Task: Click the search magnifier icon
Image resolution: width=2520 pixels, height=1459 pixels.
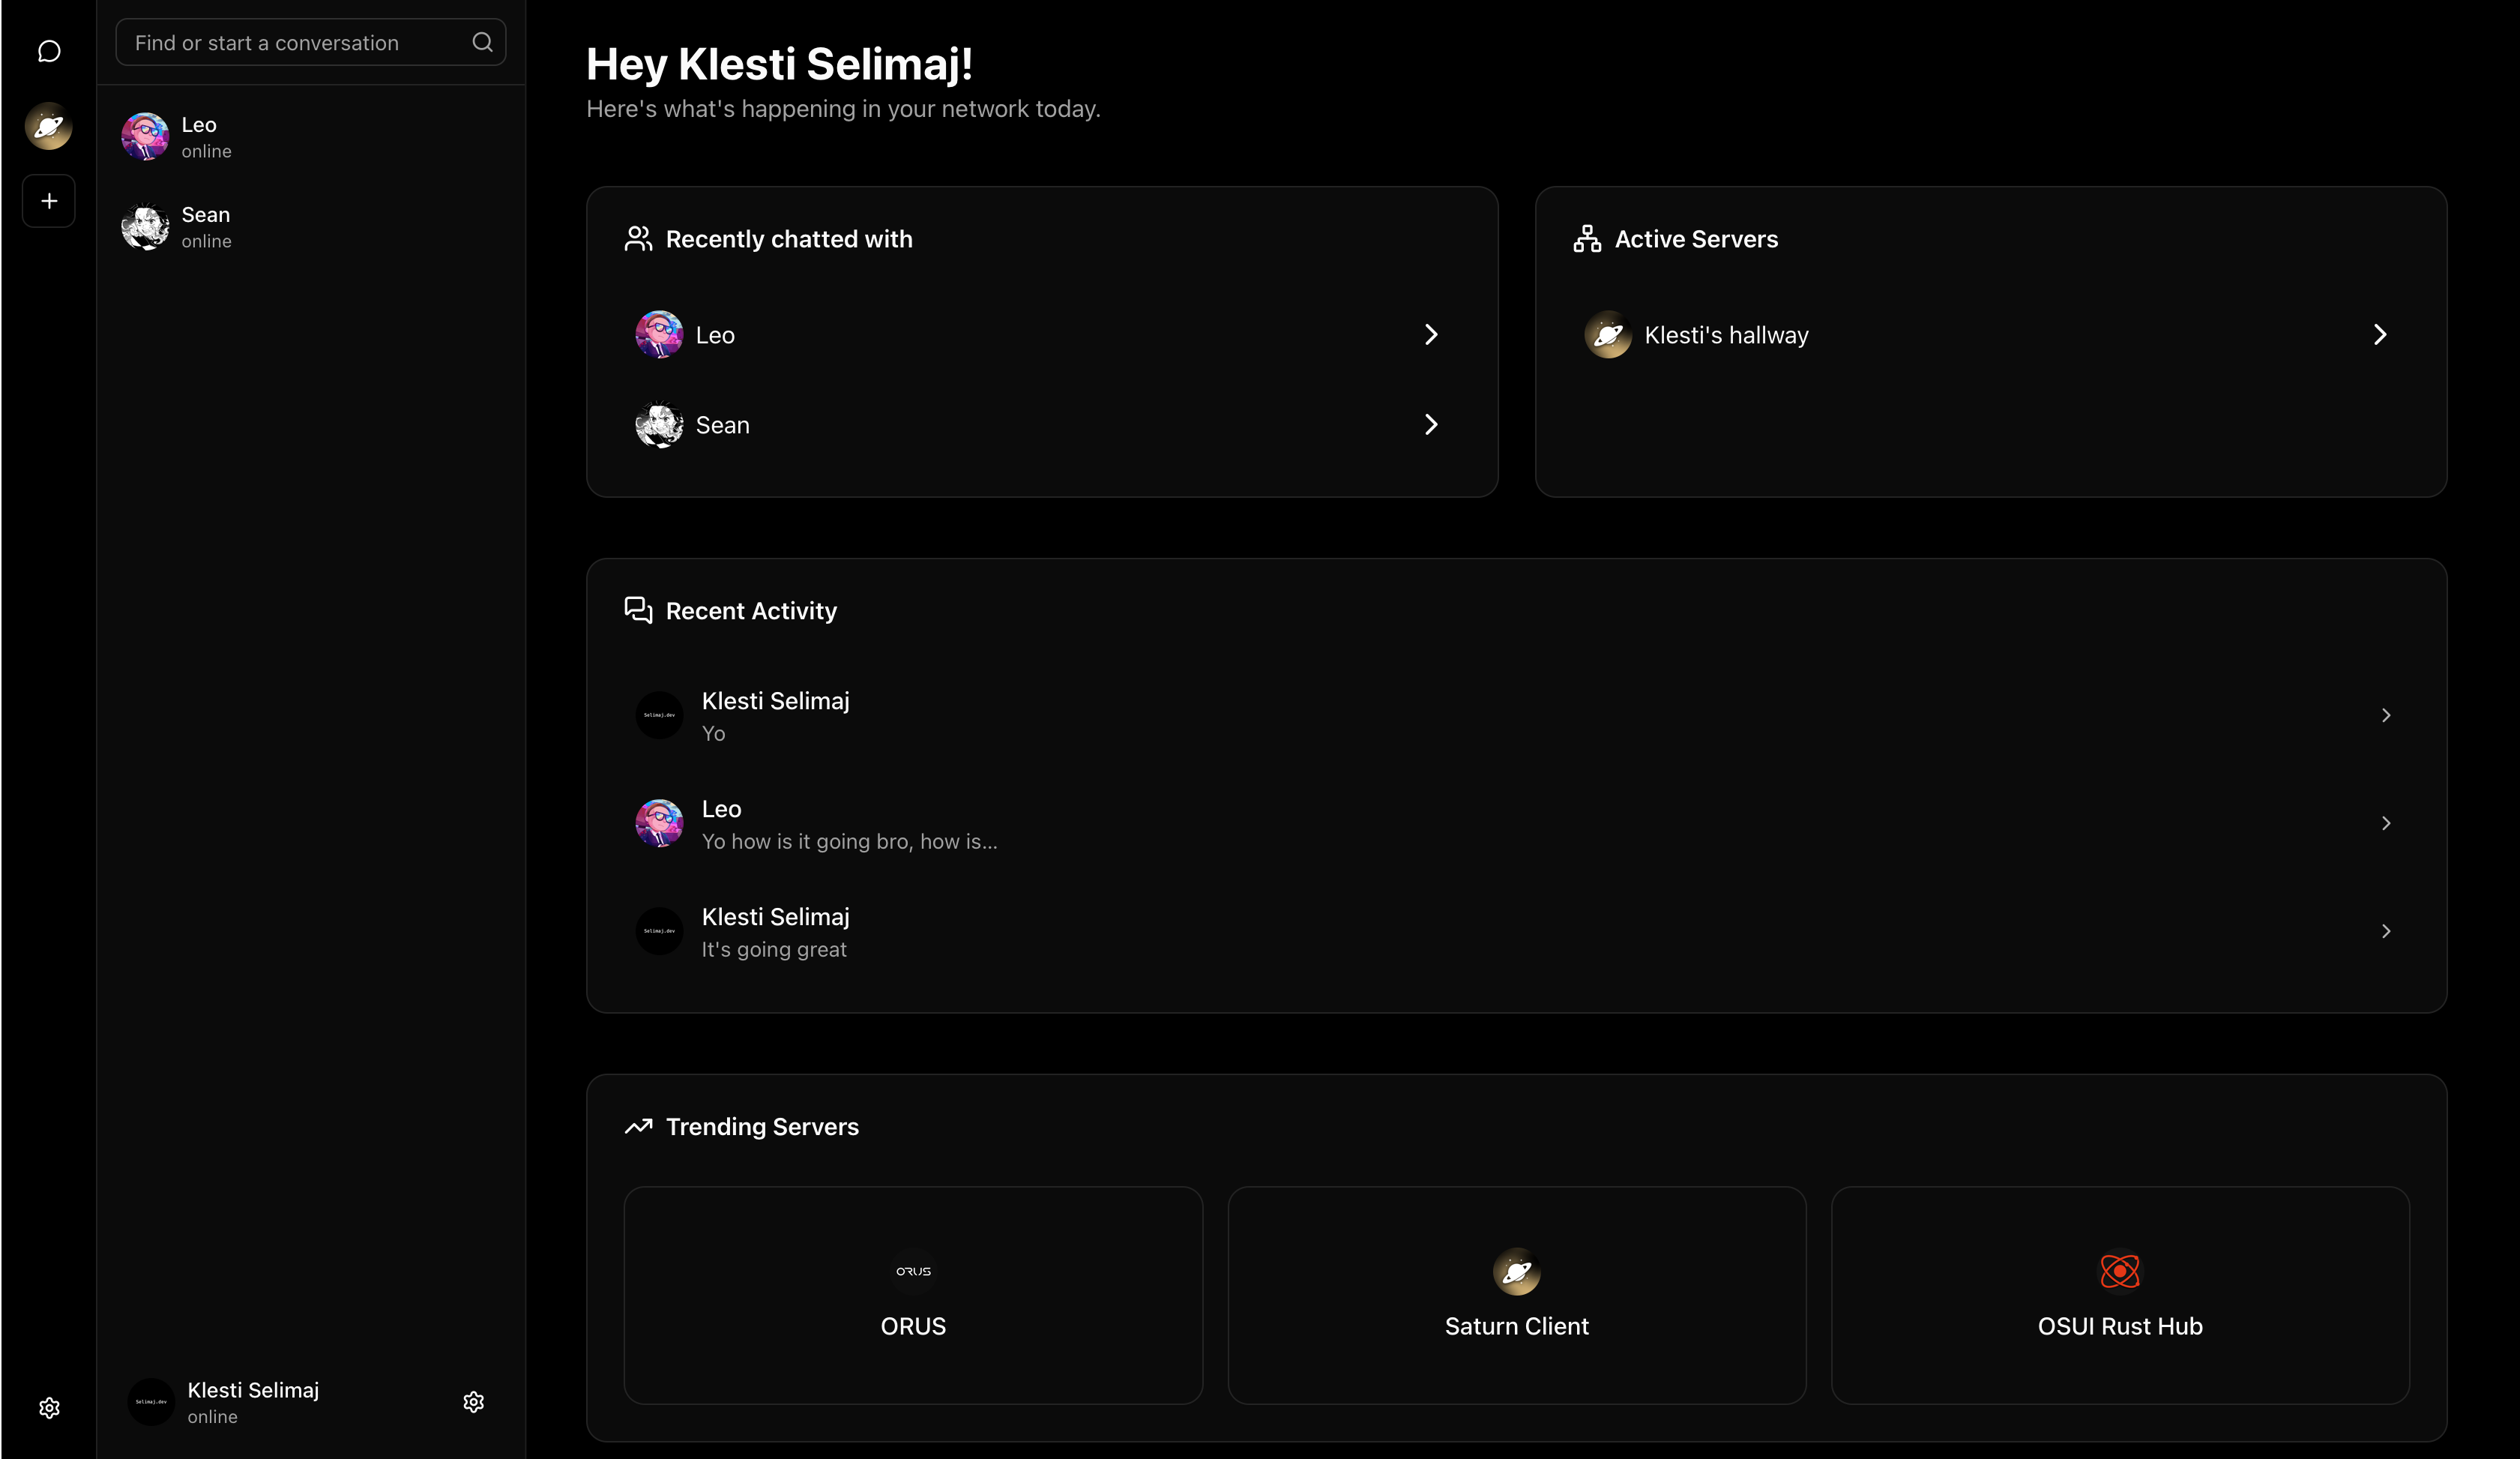Action: click(x=482, y=42)
